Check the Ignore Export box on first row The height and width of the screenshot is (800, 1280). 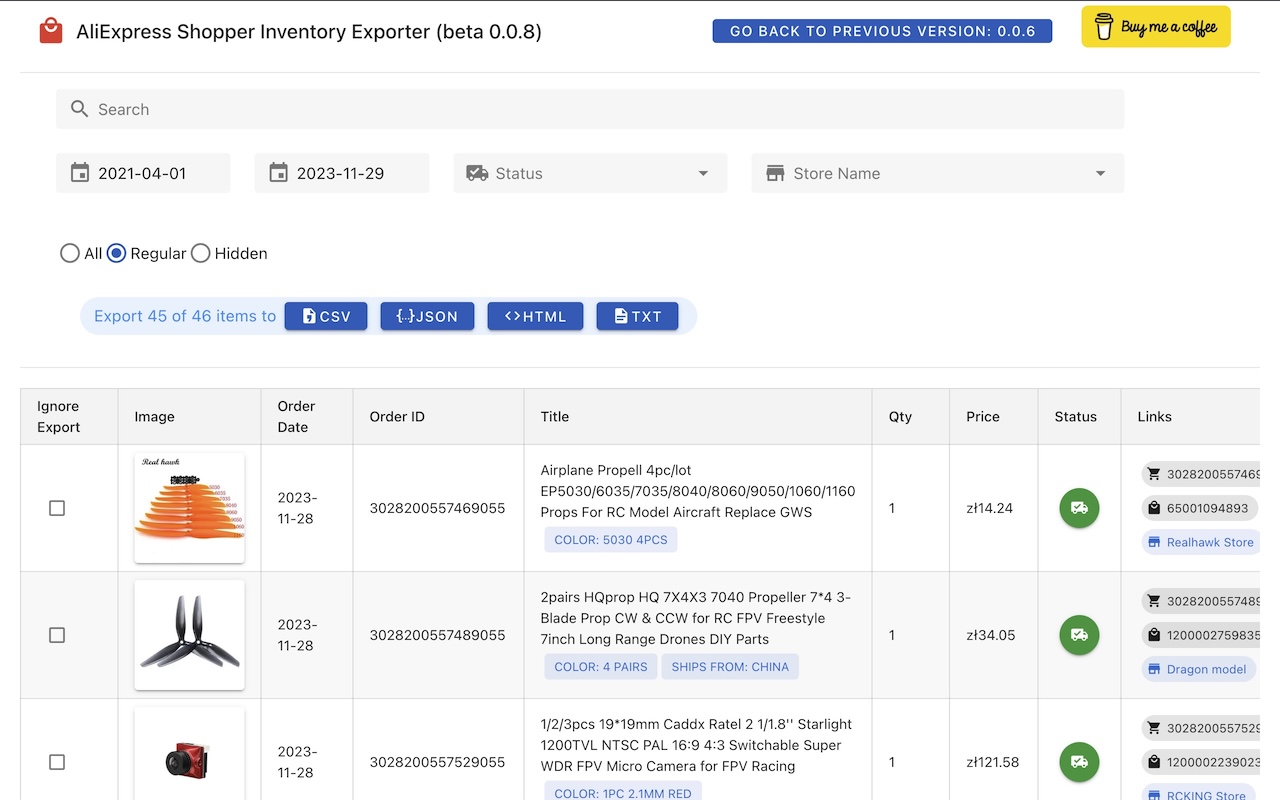pos(57,508)
